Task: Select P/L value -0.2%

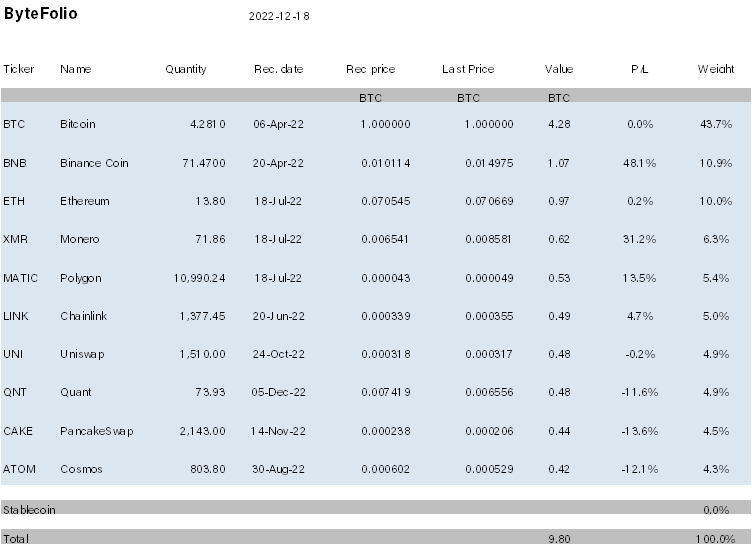Action: [640, 354]
